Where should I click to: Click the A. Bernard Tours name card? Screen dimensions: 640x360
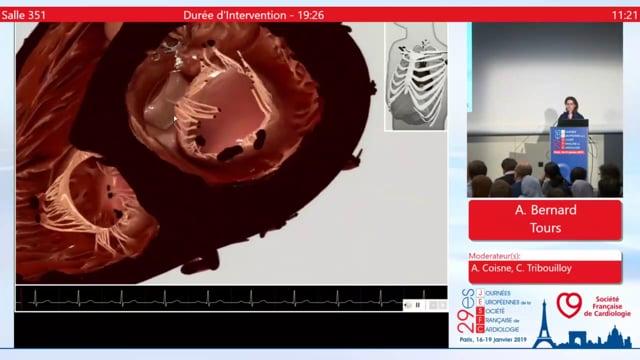545,220
